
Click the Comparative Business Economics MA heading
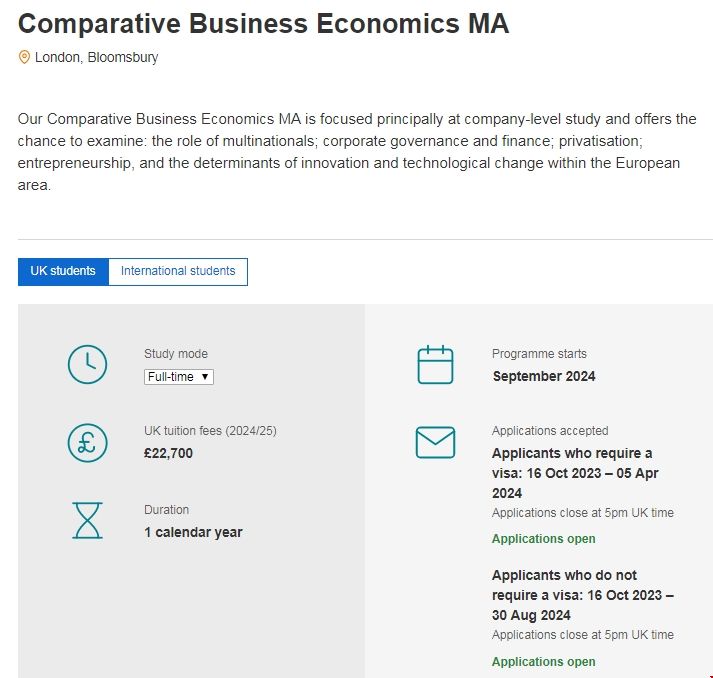[263, 24]
